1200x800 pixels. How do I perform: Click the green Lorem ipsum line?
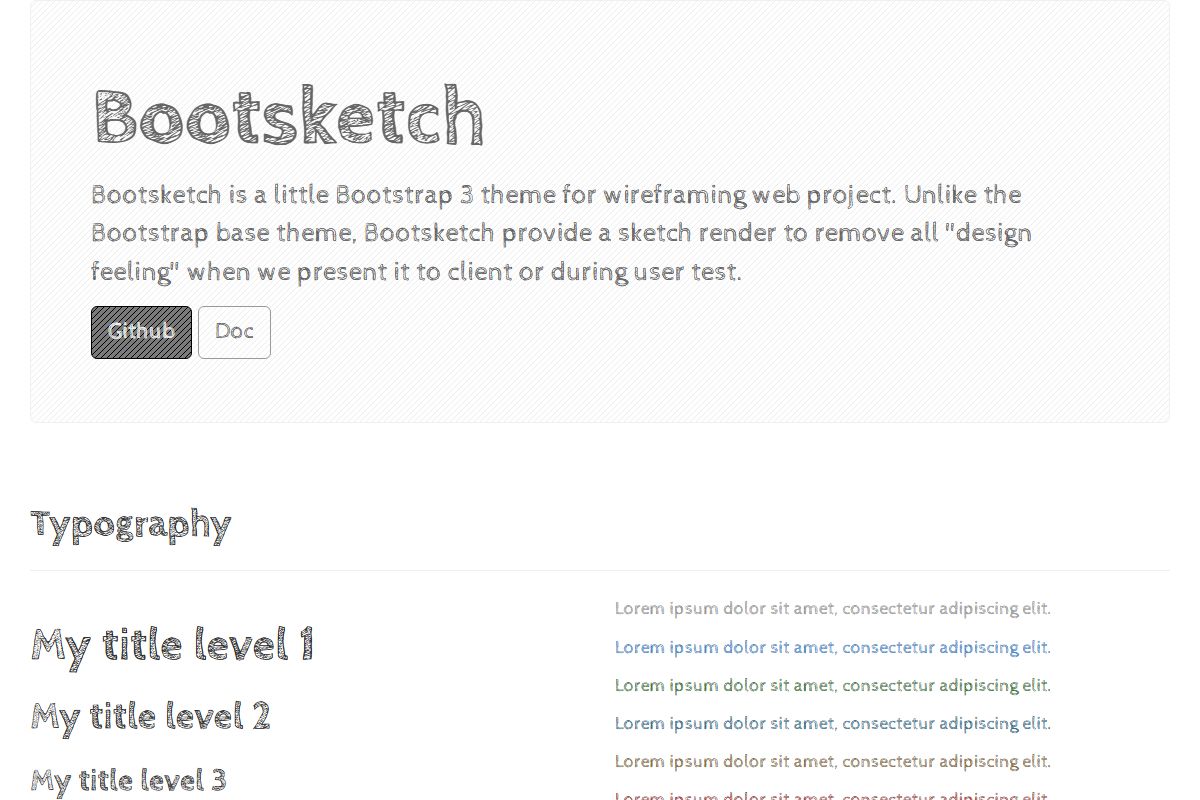coord(833,685)
